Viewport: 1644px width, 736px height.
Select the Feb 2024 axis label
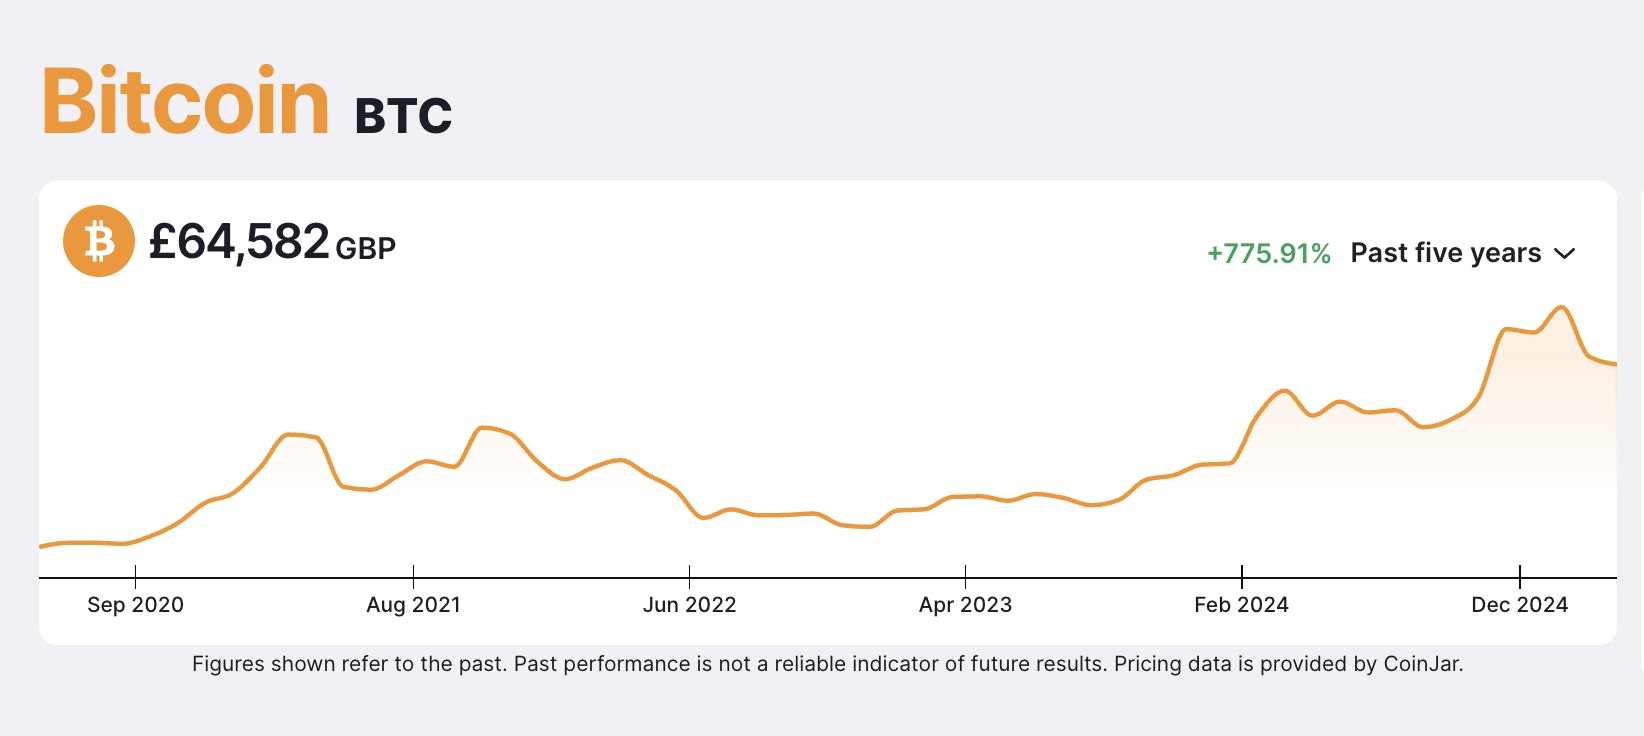coord(1241,604)
